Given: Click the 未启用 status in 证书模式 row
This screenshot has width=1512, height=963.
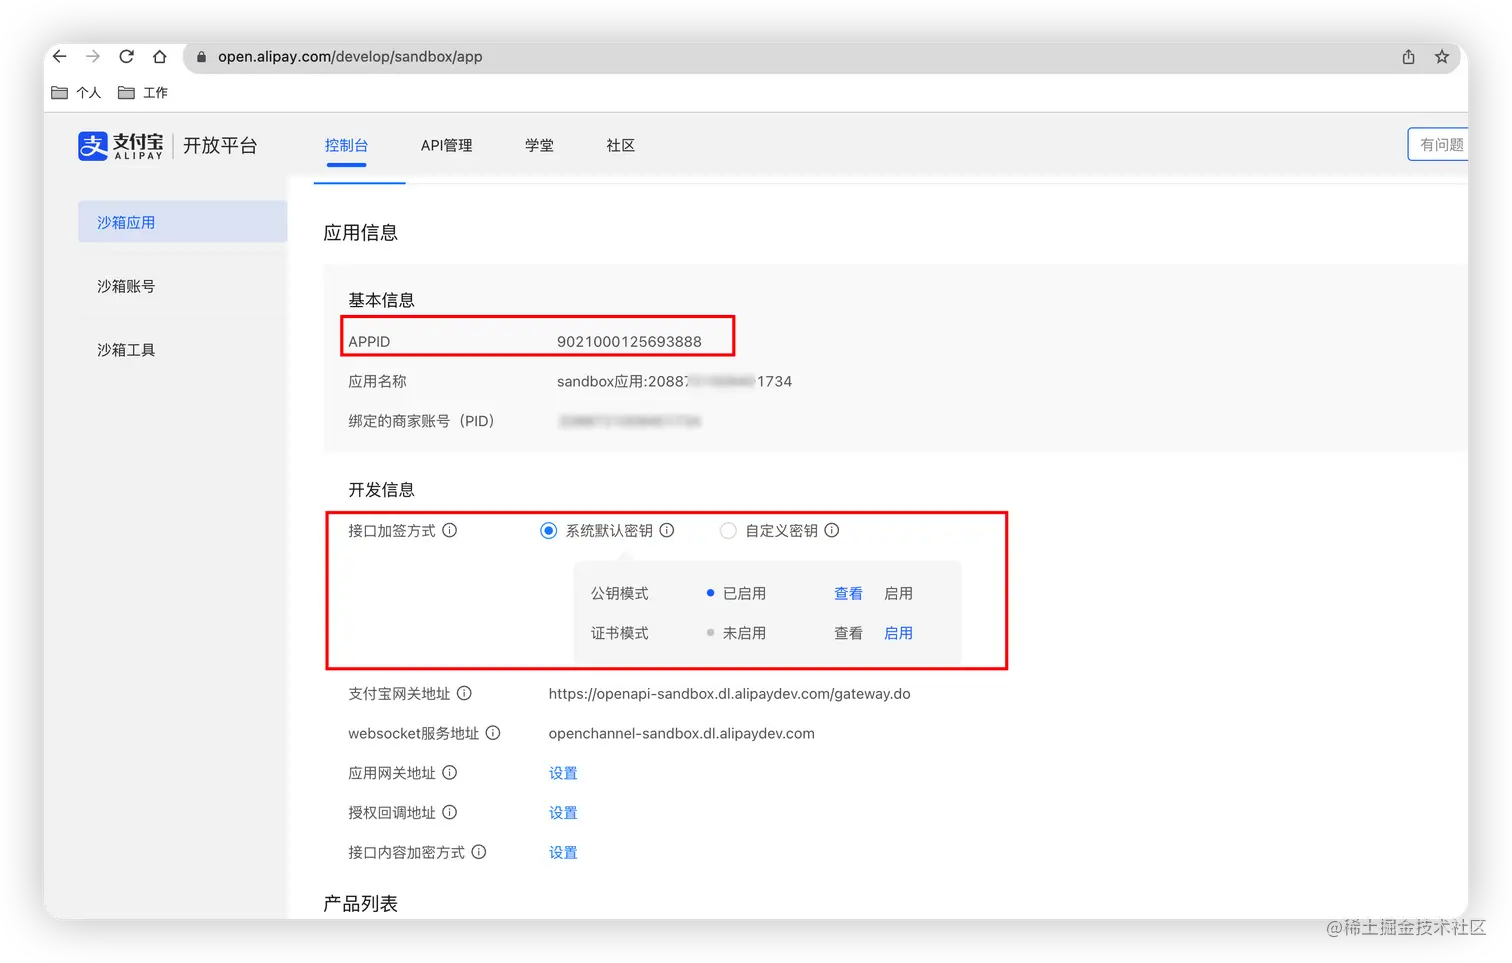Looking at the screenshot, I should tap(744, 633).
